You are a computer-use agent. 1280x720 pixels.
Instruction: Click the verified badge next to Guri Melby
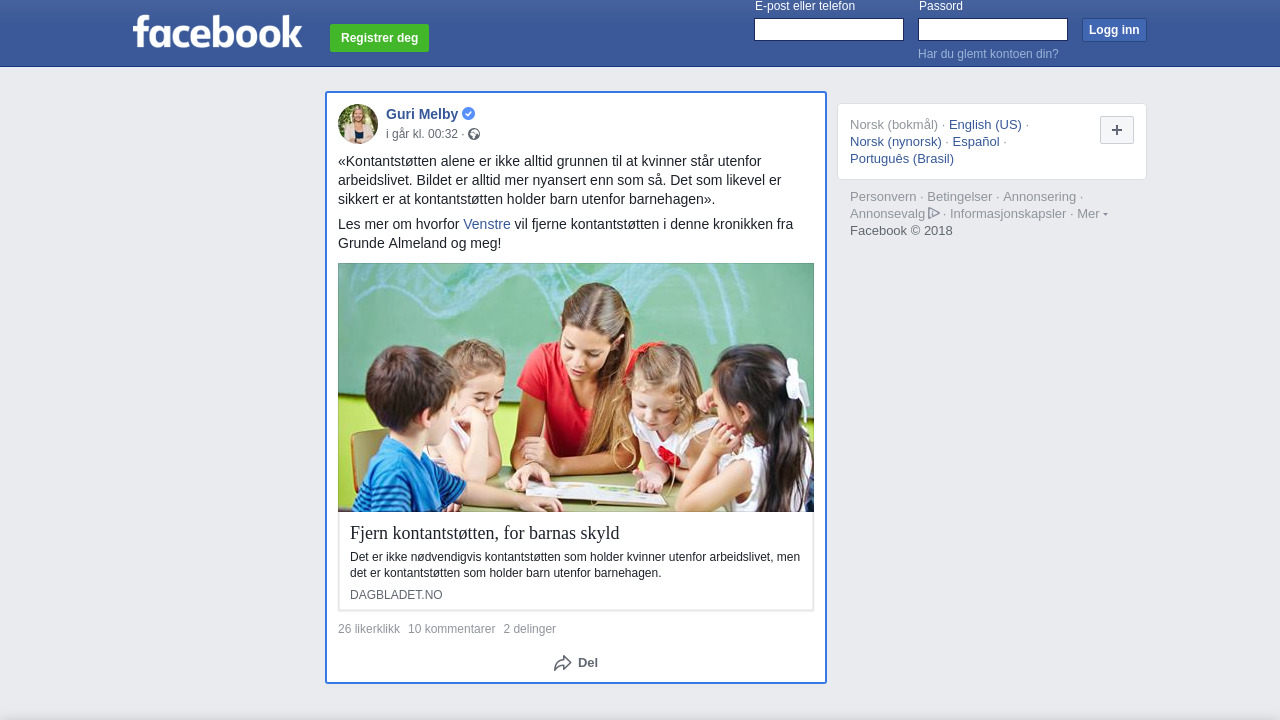pos(468,114)
